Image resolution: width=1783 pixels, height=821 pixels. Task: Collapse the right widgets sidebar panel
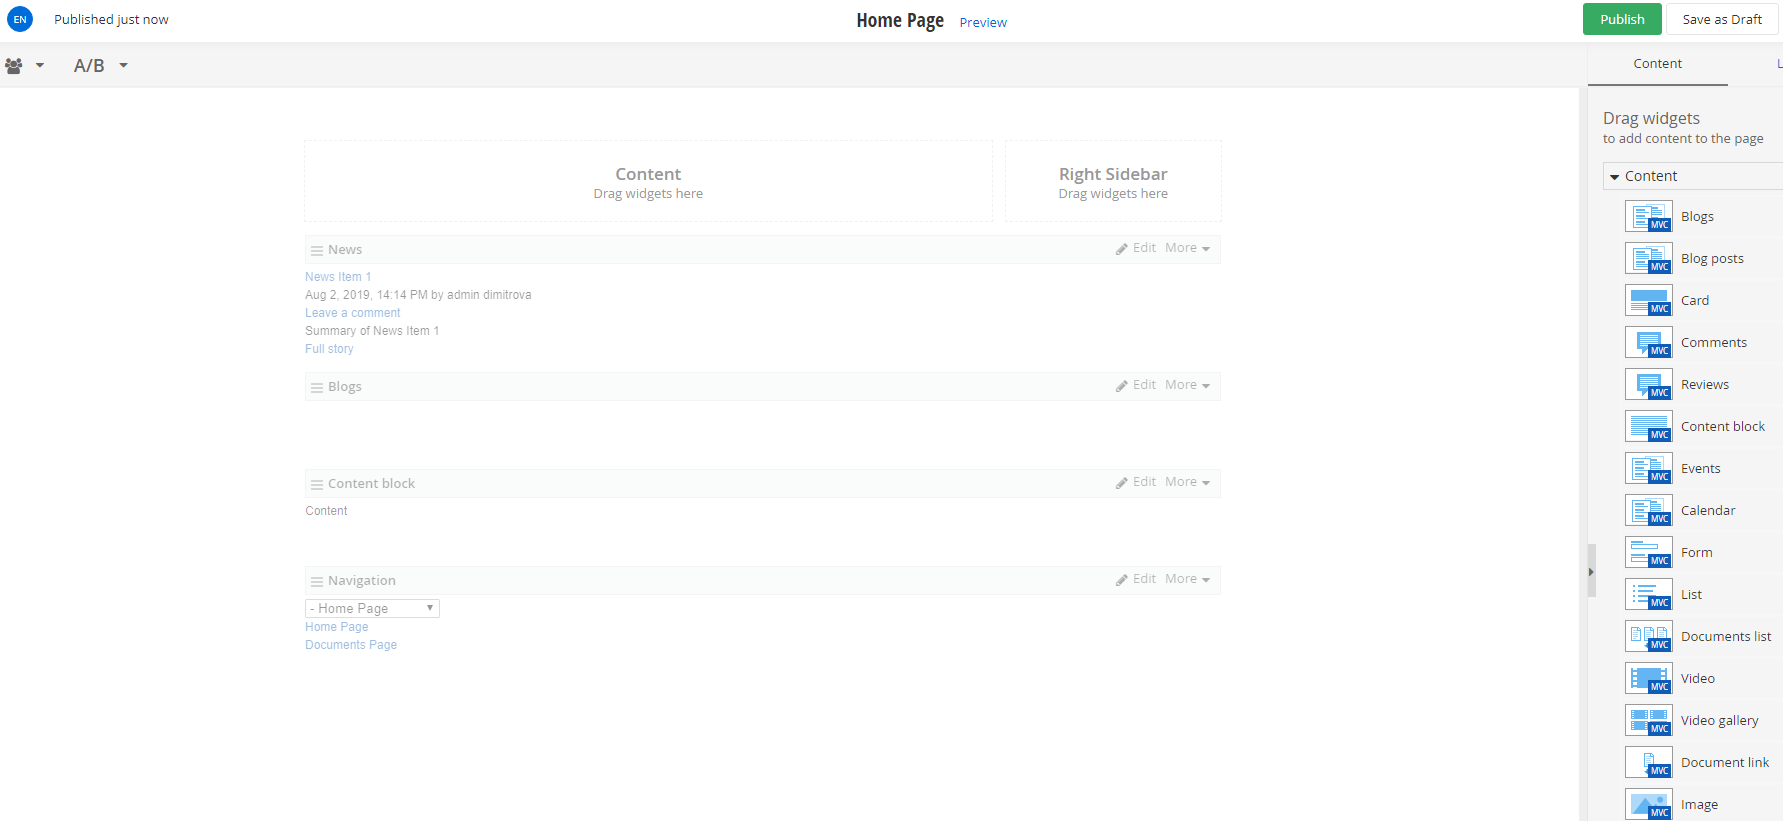(1591, 571)
